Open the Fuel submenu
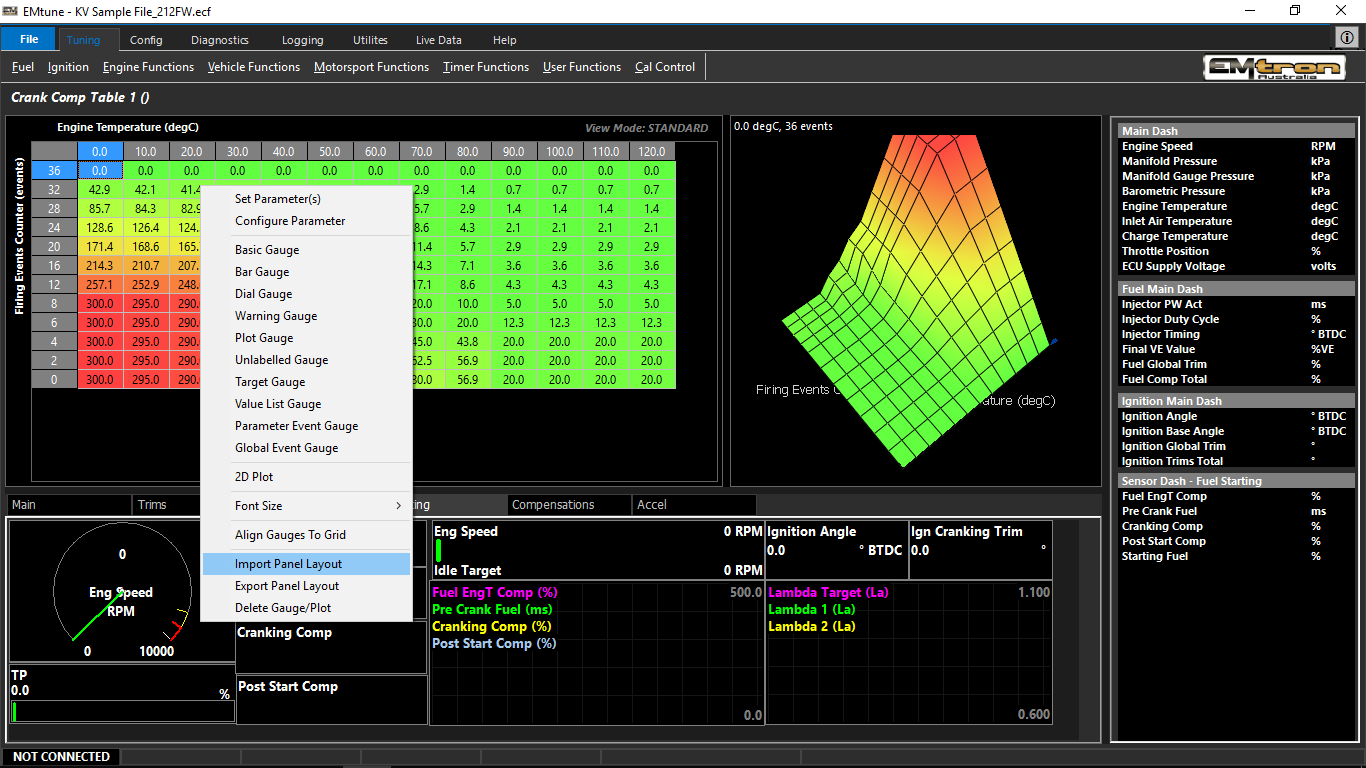This screenshot has height=768, width=1366. [23, 67]
